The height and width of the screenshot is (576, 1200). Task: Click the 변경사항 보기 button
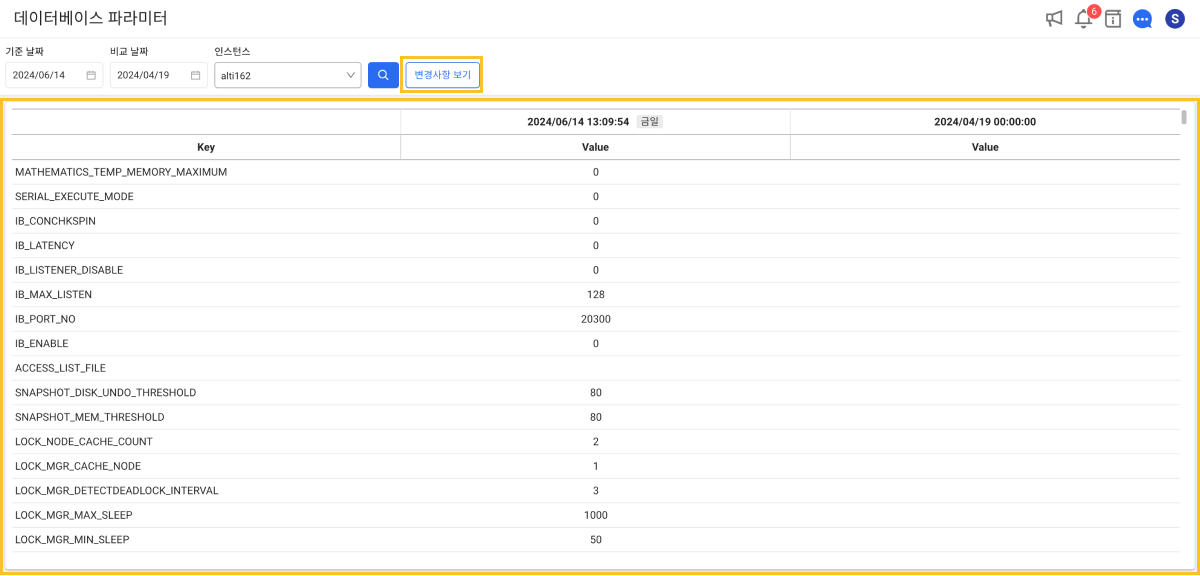coord(442,75)
